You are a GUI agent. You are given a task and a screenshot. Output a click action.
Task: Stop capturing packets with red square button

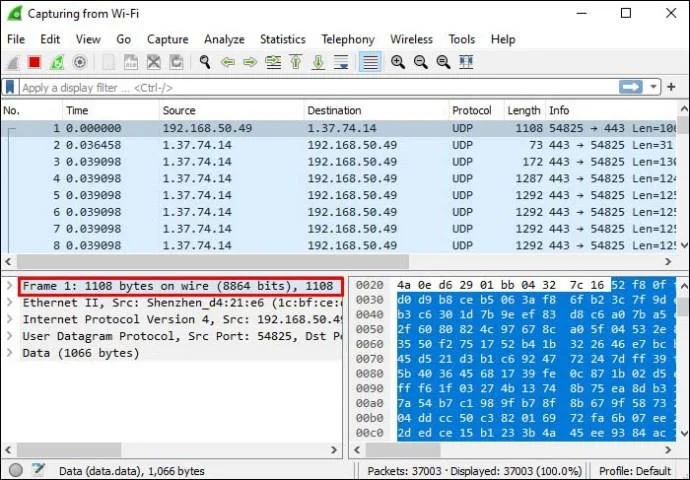pos(34,62)
